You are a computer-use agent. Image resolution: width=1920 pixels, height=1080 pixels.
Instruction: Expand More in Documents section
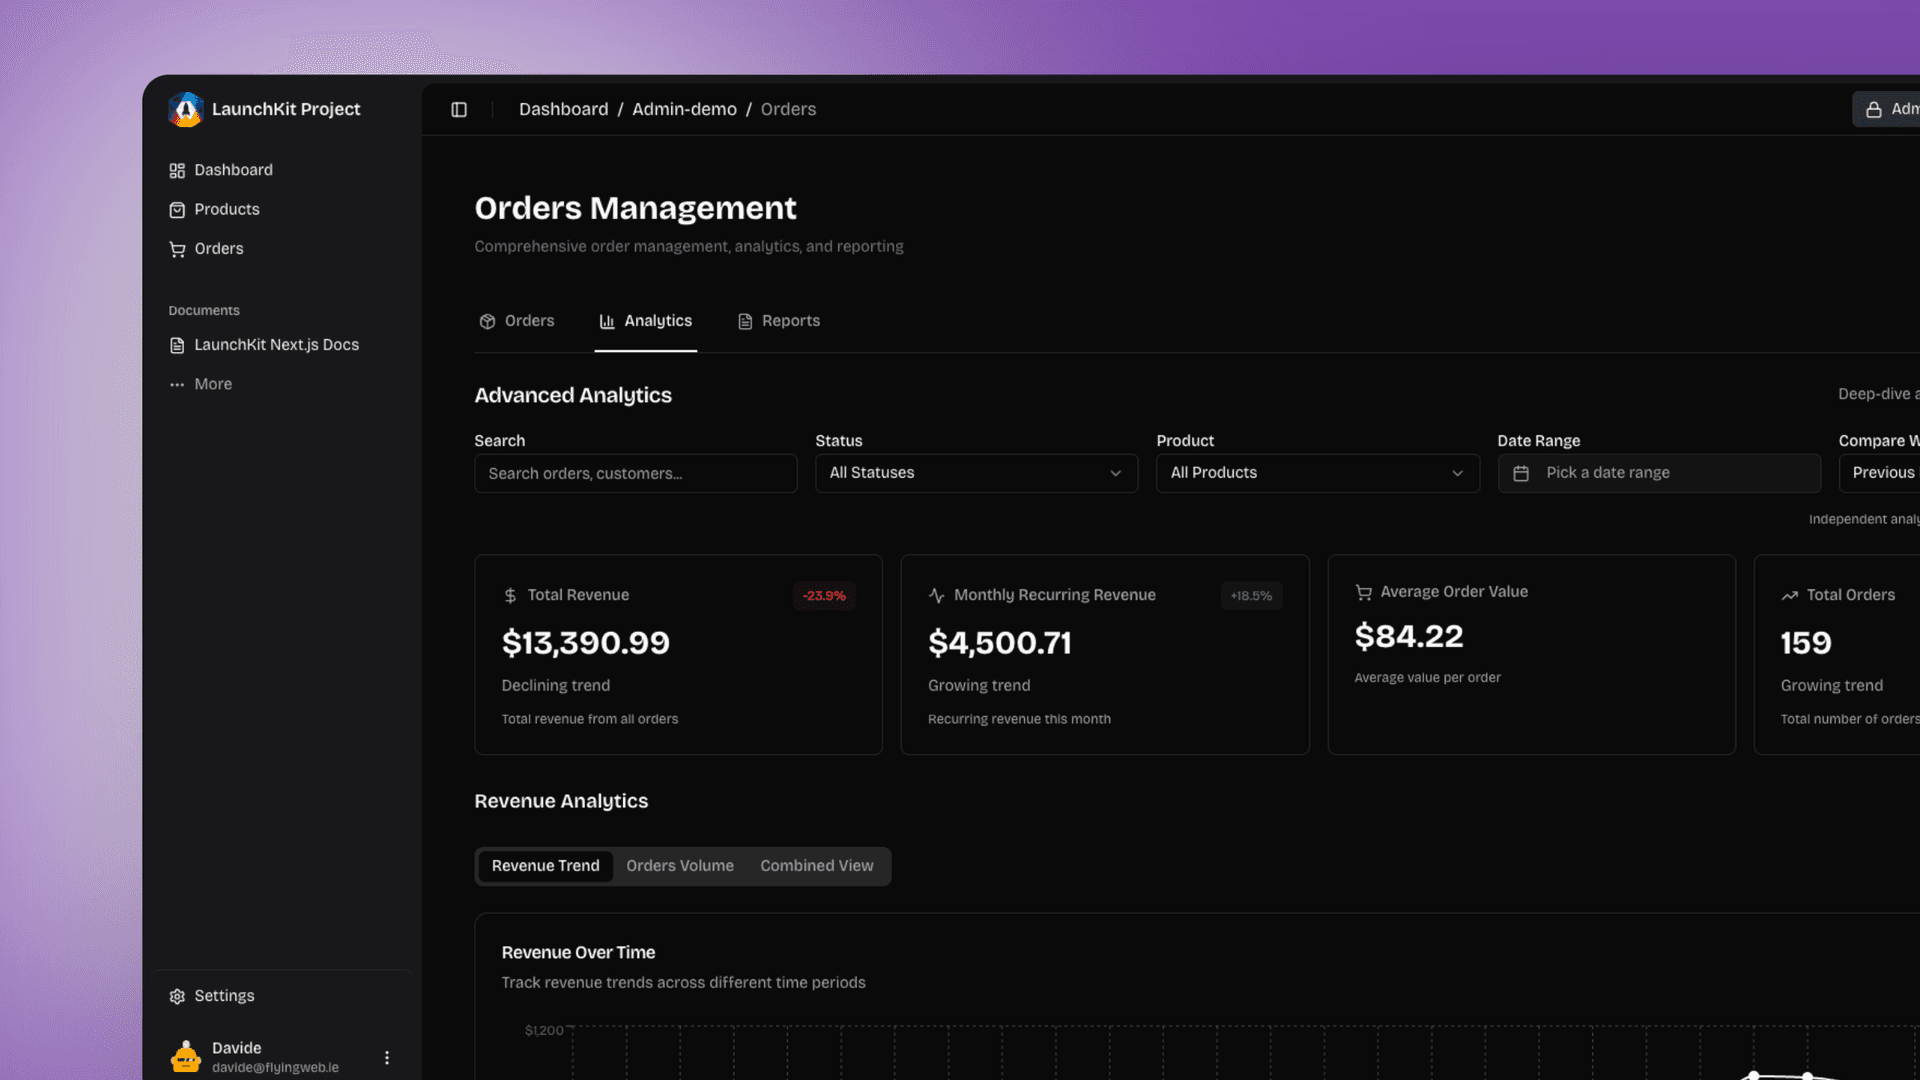pos(200,384)
